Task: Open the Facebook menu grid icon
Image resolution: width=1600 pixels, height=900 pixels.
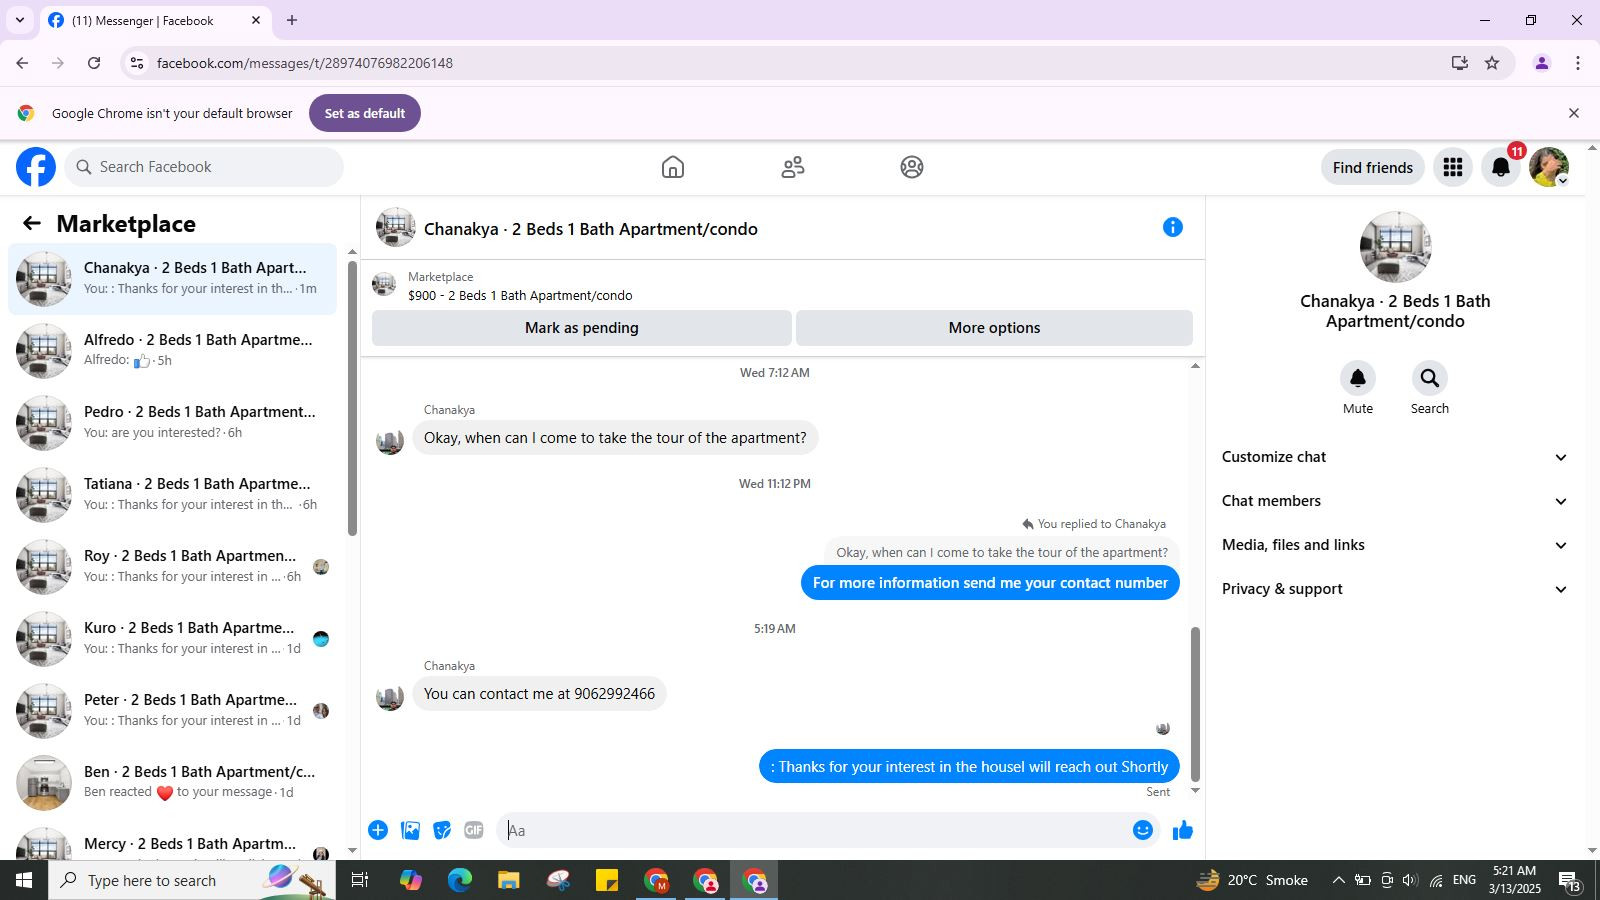Action: click(x=1453, y=167)
